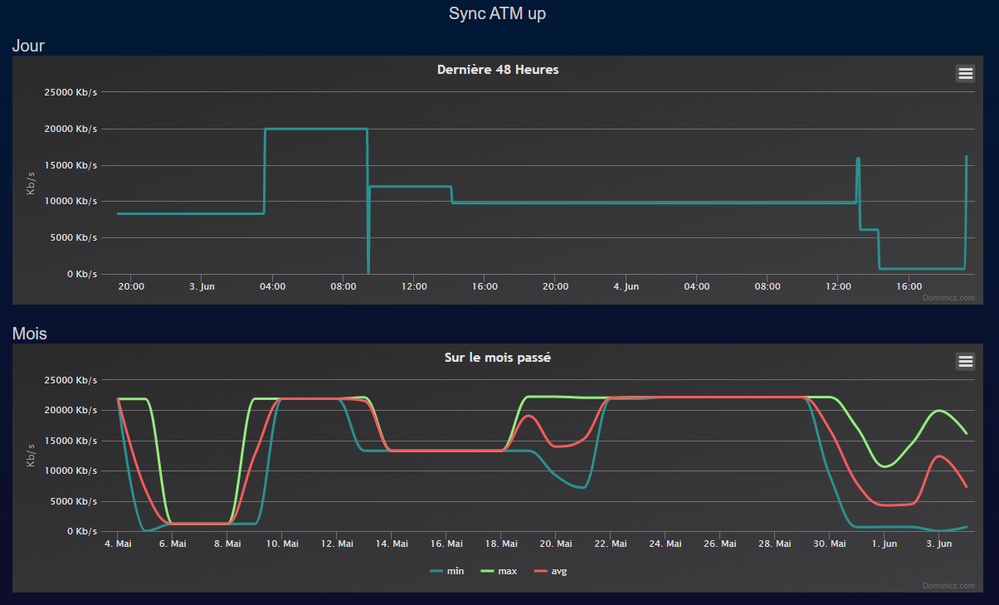
Task: Click the Sur le mois passé chart title
Action: (x=497, y=358)
